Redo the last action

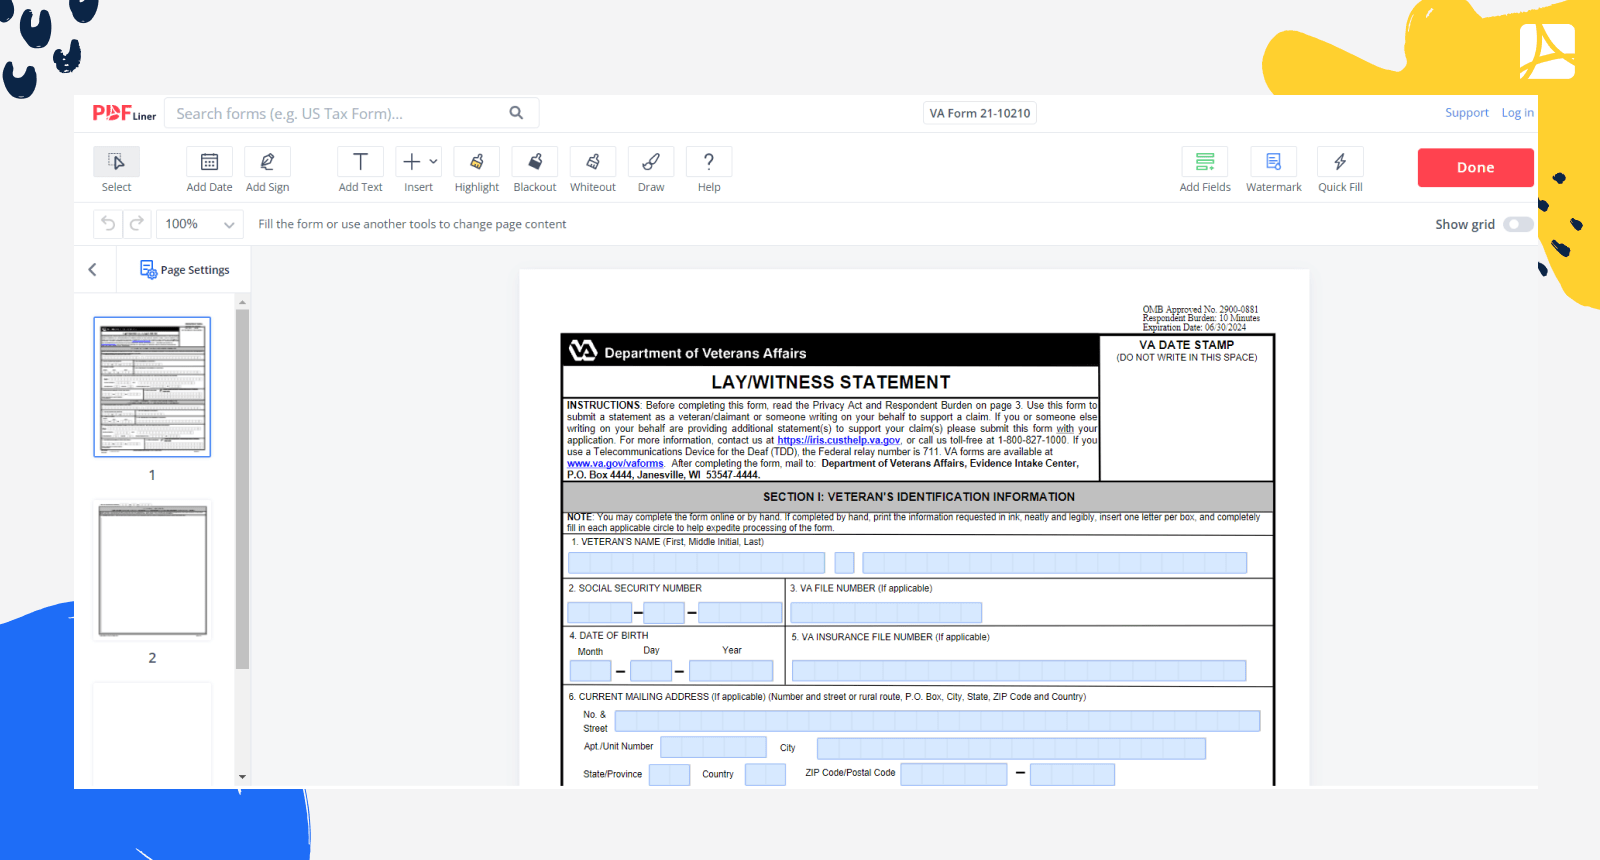click(x=137, y=224)
